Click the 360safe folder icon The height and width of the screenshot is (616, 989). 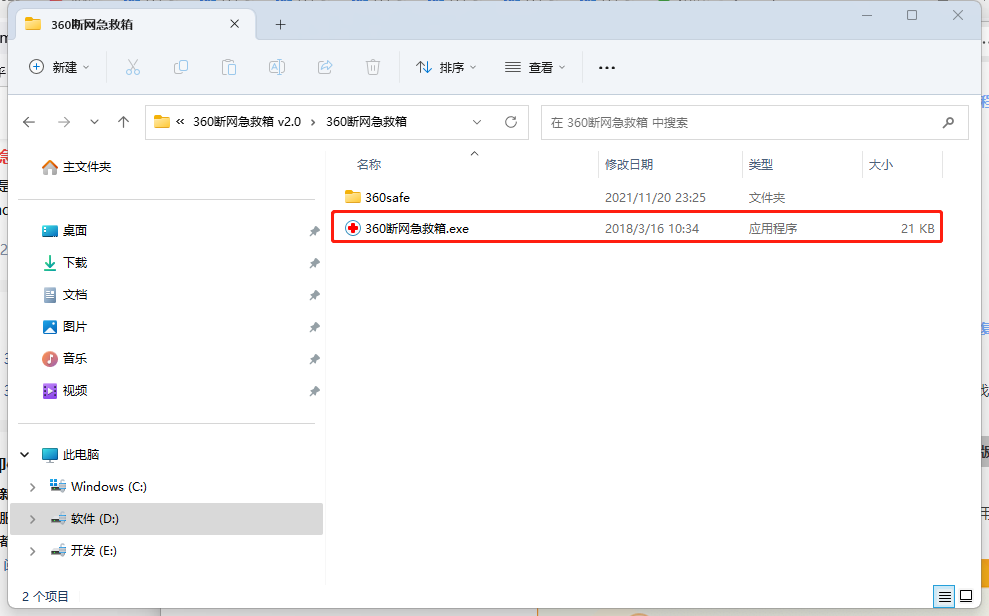pyautogui.click(x=353, y=197)
